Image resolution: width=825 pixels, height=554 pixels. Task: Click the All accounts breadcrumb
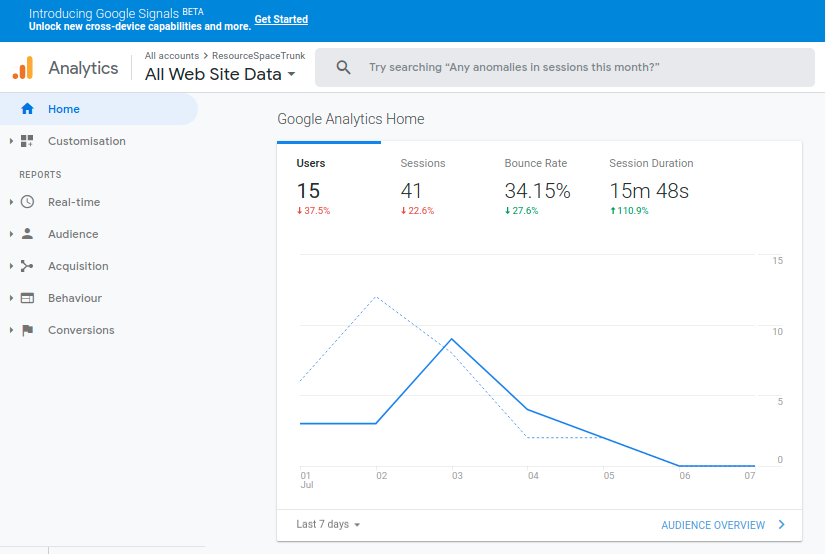click(x=172, y=56)
